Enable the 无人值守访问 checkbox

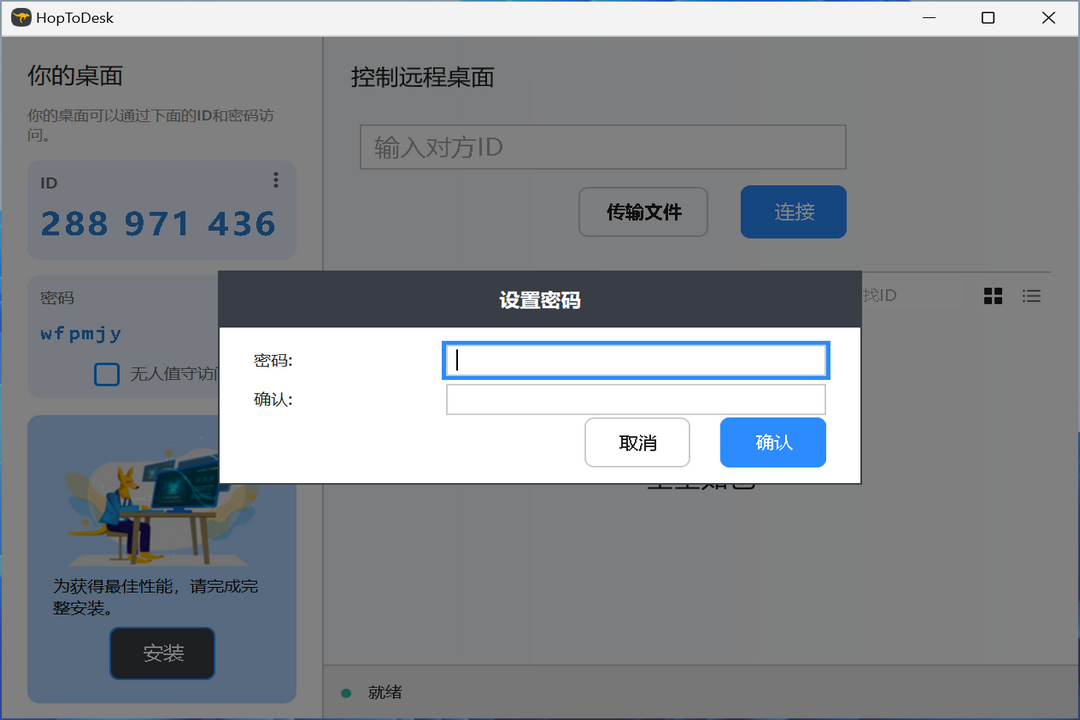tap(107, 374)
